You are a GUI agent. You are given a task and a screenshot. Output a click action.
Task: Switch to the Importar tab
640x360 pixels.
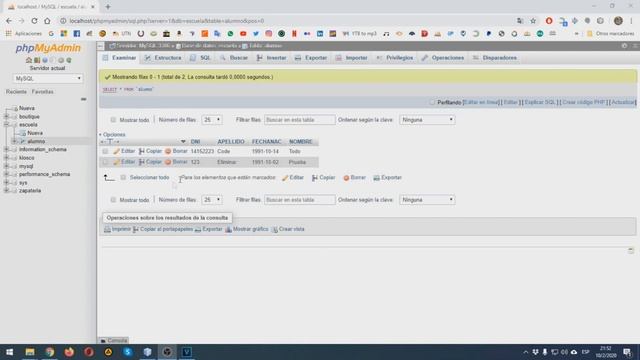pos(352,58)
